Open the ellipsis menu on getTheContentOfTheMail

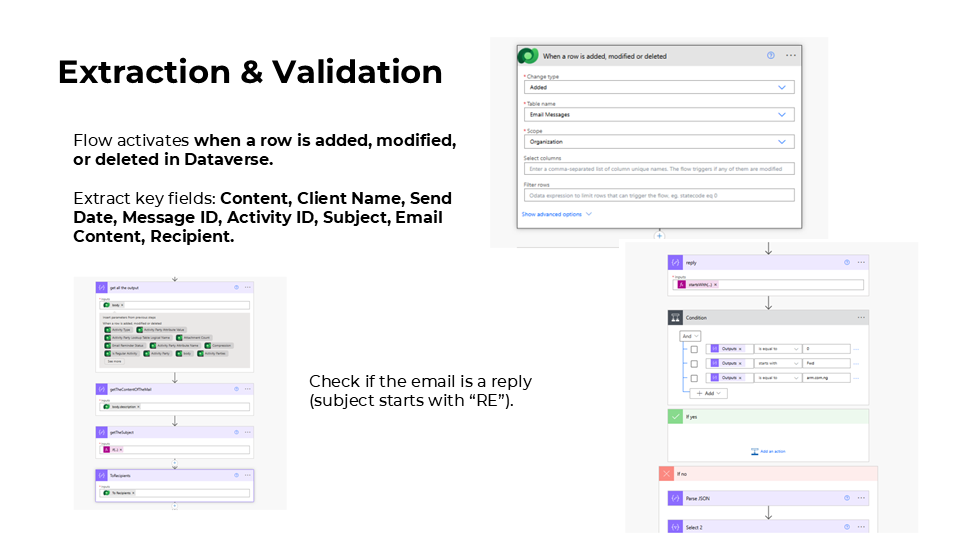[247, 389]
